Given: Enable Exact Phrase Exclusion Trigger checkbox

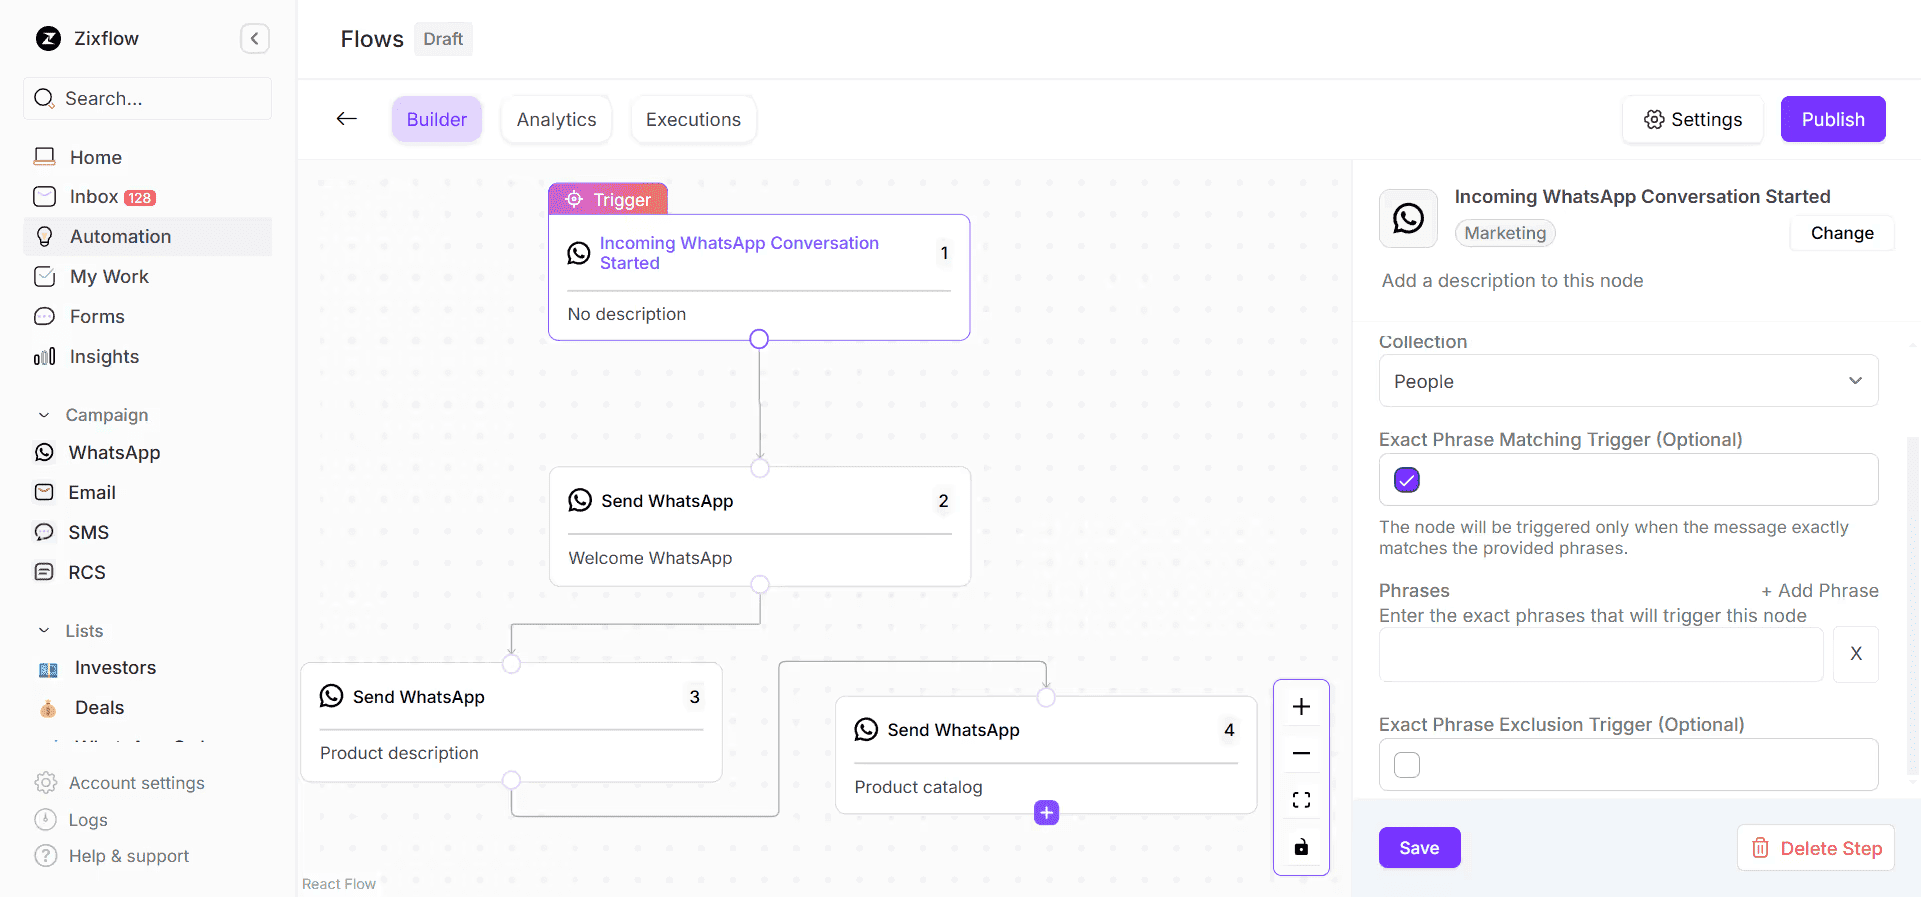Looking at the screenshot, I should (1407, 765).
